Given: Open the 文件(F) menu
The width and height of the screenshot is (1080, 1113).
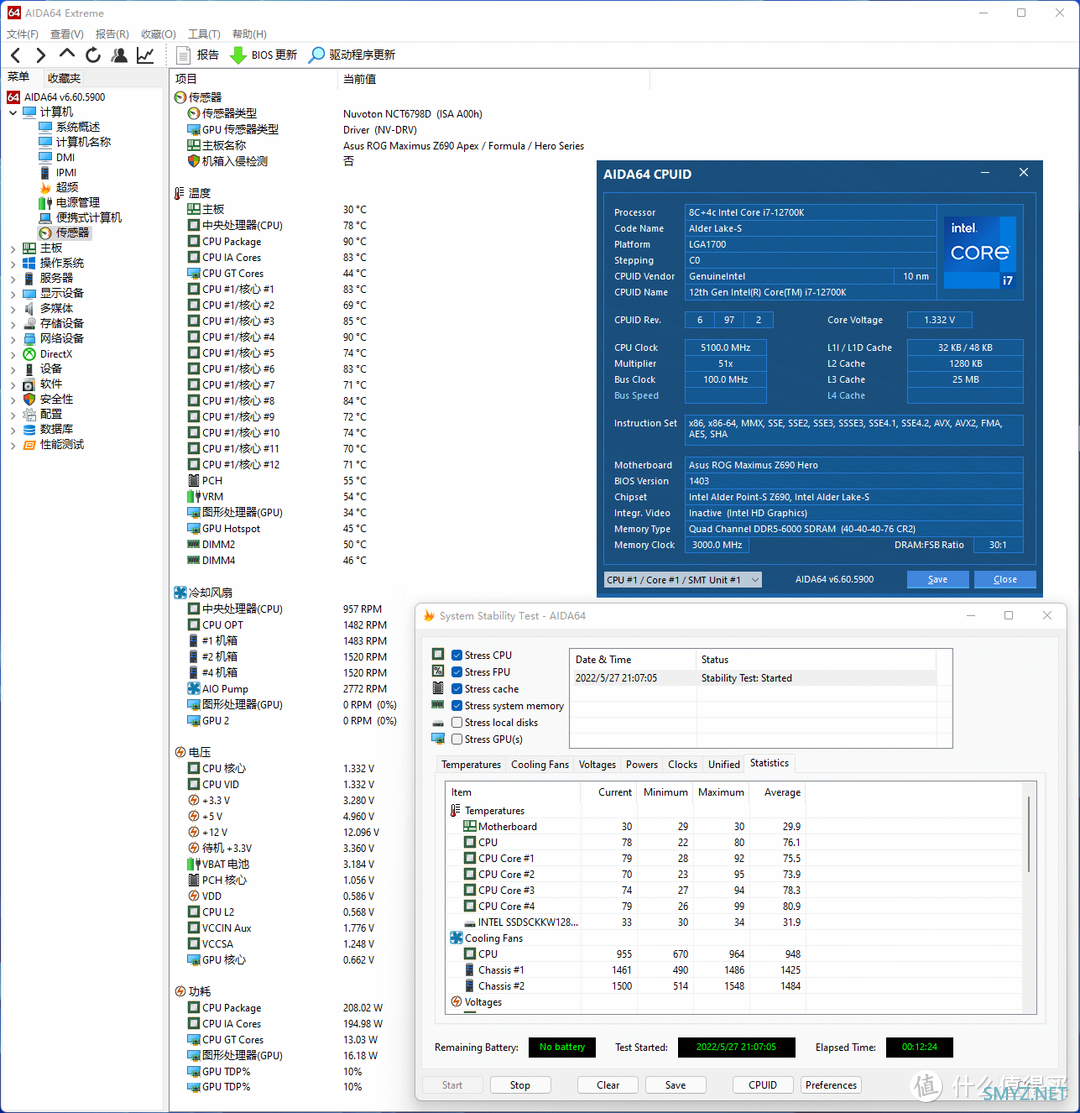Looking at the screenshot, I should pyautogui.click(x=22, y=34).
